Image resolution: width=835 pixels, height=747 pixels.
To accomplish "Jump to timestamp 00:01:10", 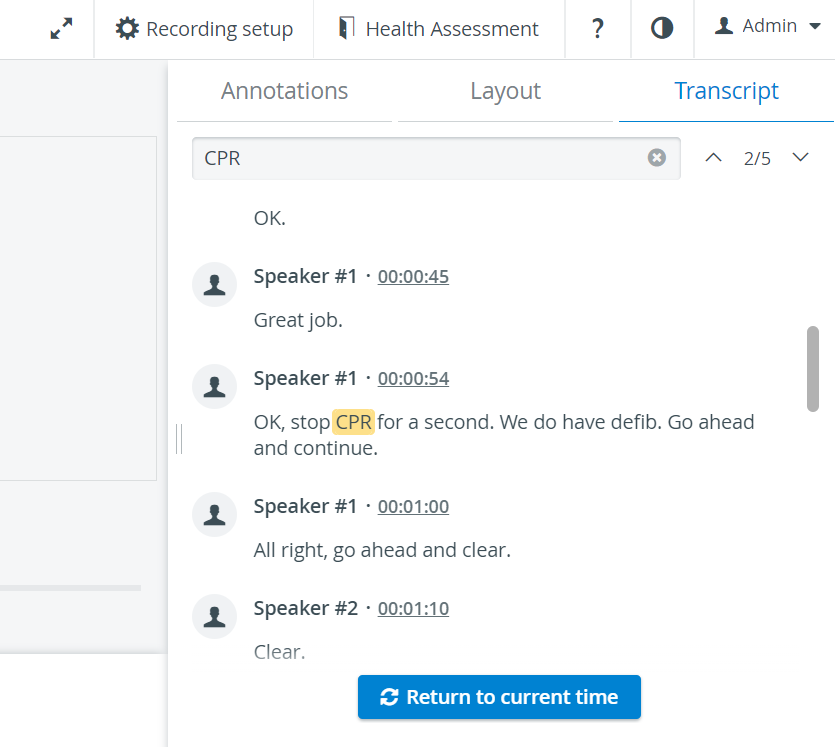I will (413, 609).
